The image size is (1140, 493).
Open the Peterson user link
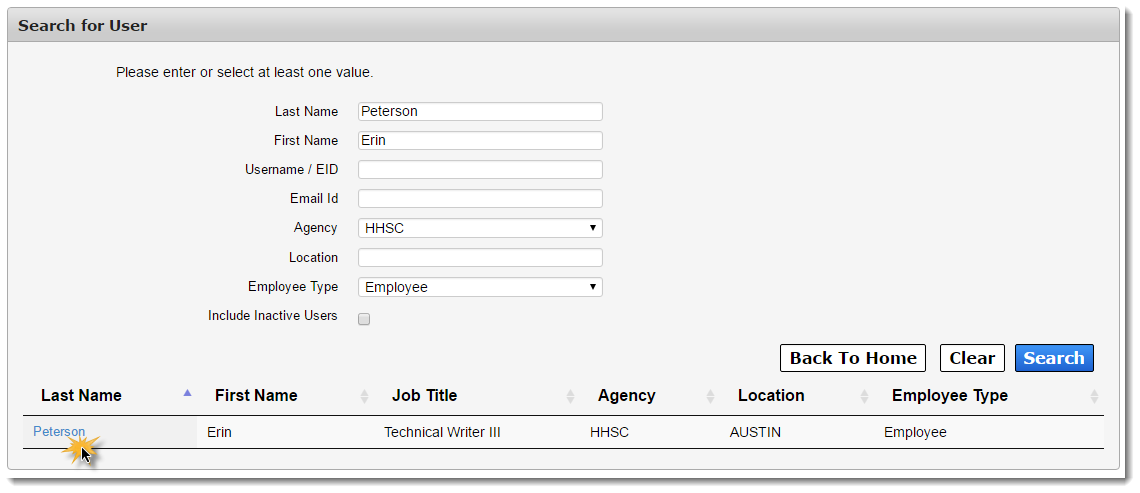pos(59,432)
